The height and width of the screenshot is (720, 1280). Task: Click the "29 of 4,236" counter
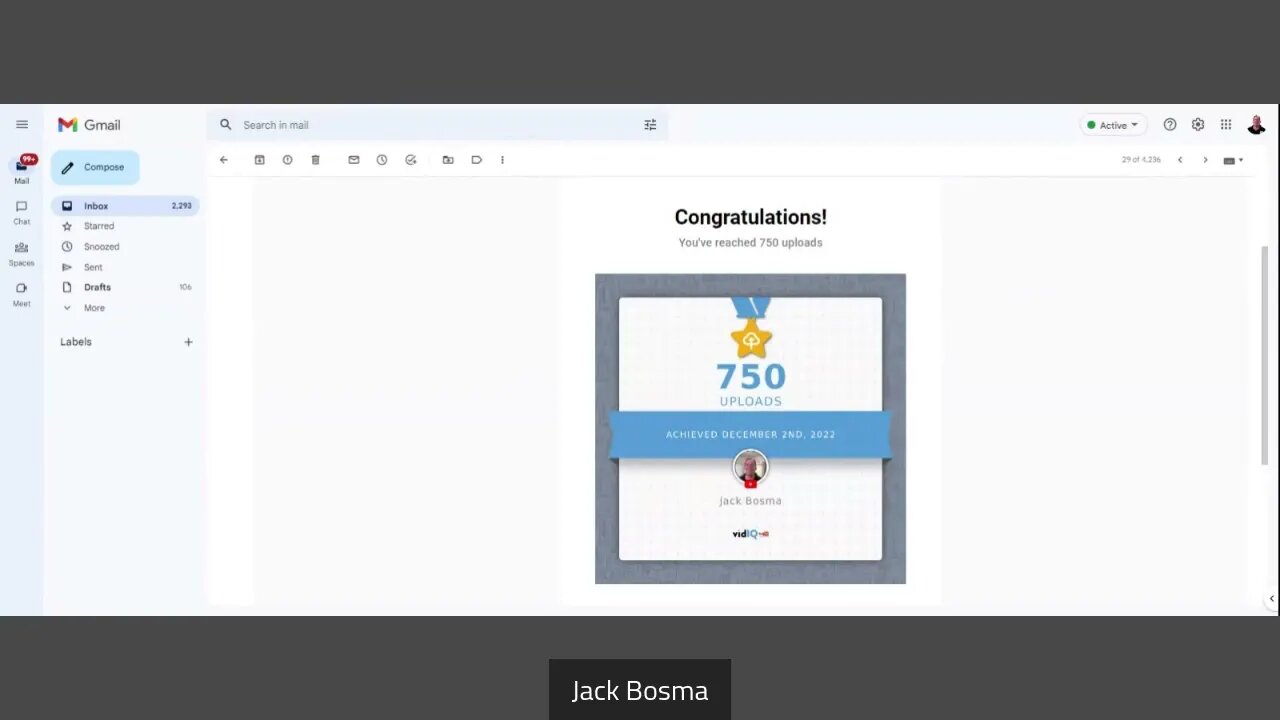[x=1141, y=160]
